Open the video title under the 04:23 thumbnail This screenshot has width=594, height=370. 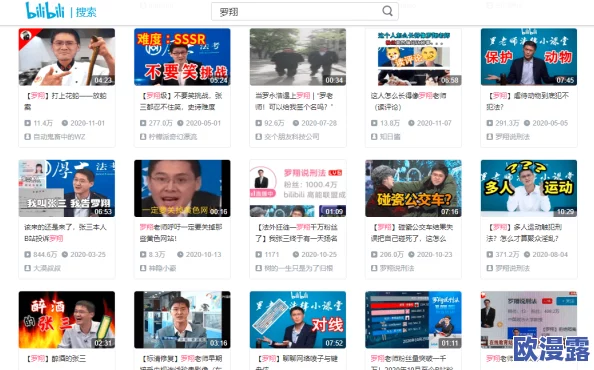[x=66, y=101]
